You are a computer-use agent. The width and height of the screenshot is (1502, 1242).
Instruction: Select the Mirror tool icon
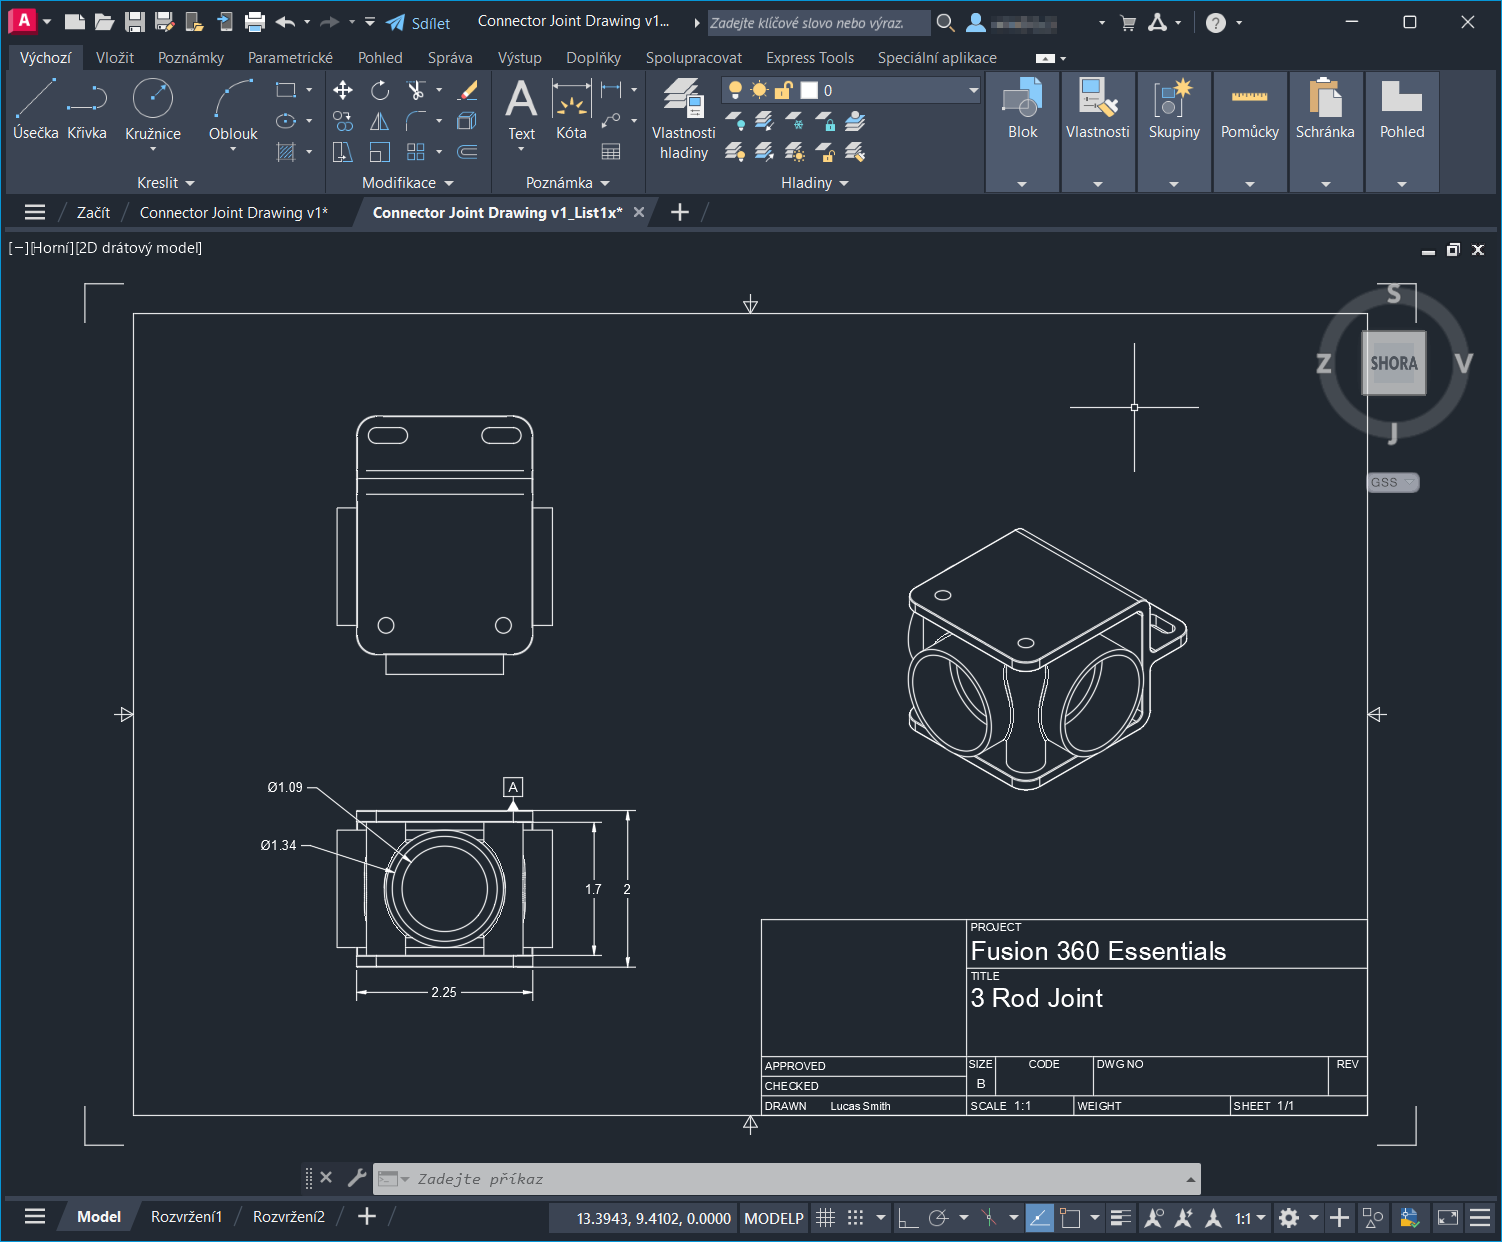pos(380,122)
